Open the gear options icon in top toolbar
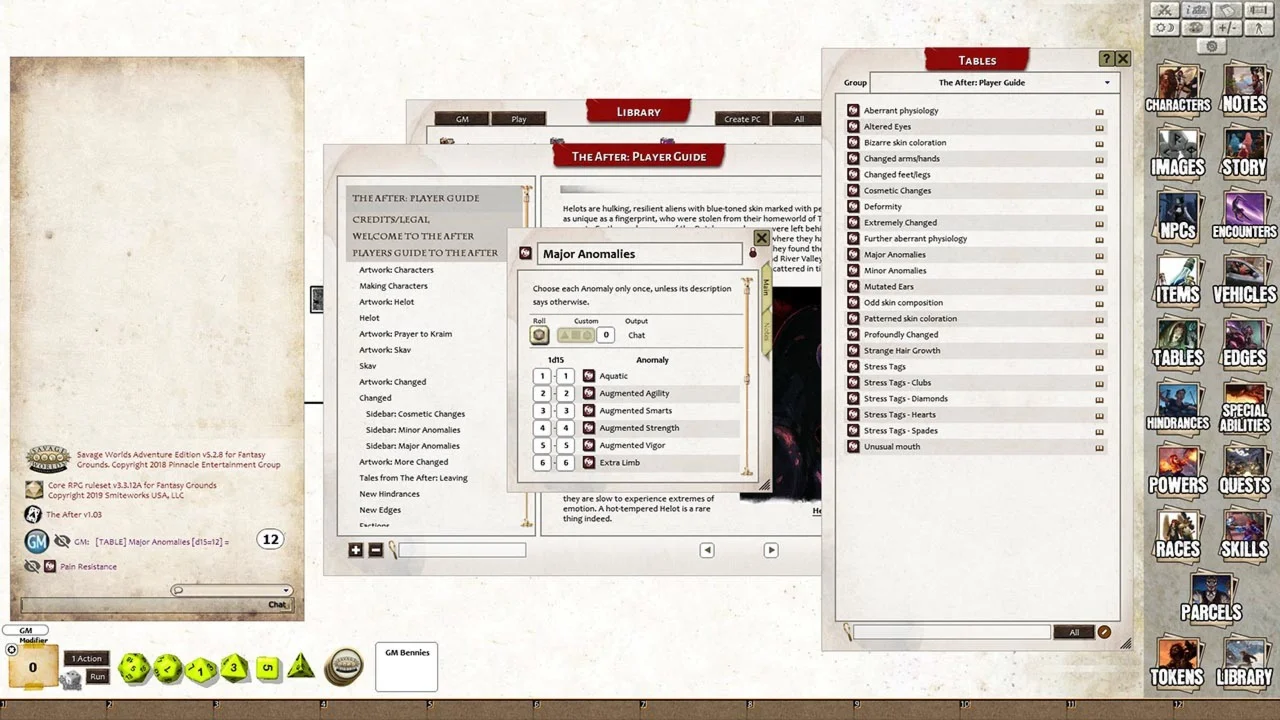The image size is (1280, 720). click(x=1212, y=46)
